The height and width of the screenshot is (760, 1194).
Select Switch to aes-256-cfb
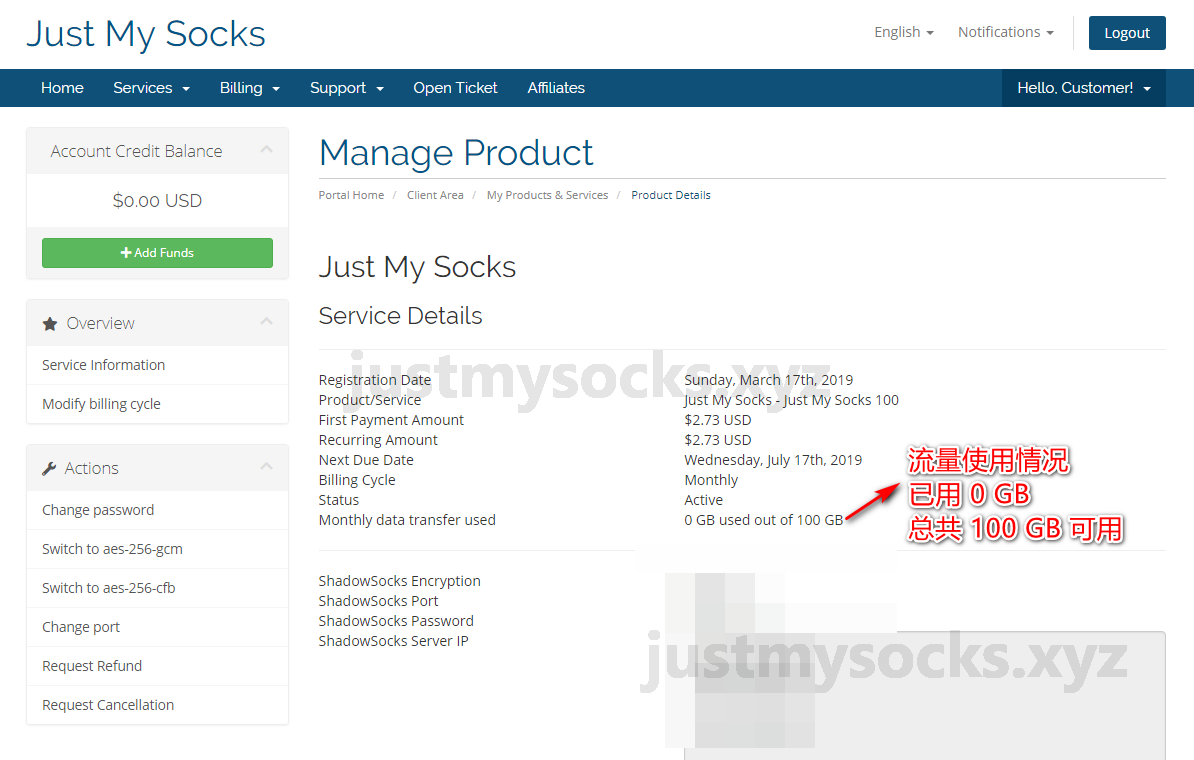tap(158, 588)
